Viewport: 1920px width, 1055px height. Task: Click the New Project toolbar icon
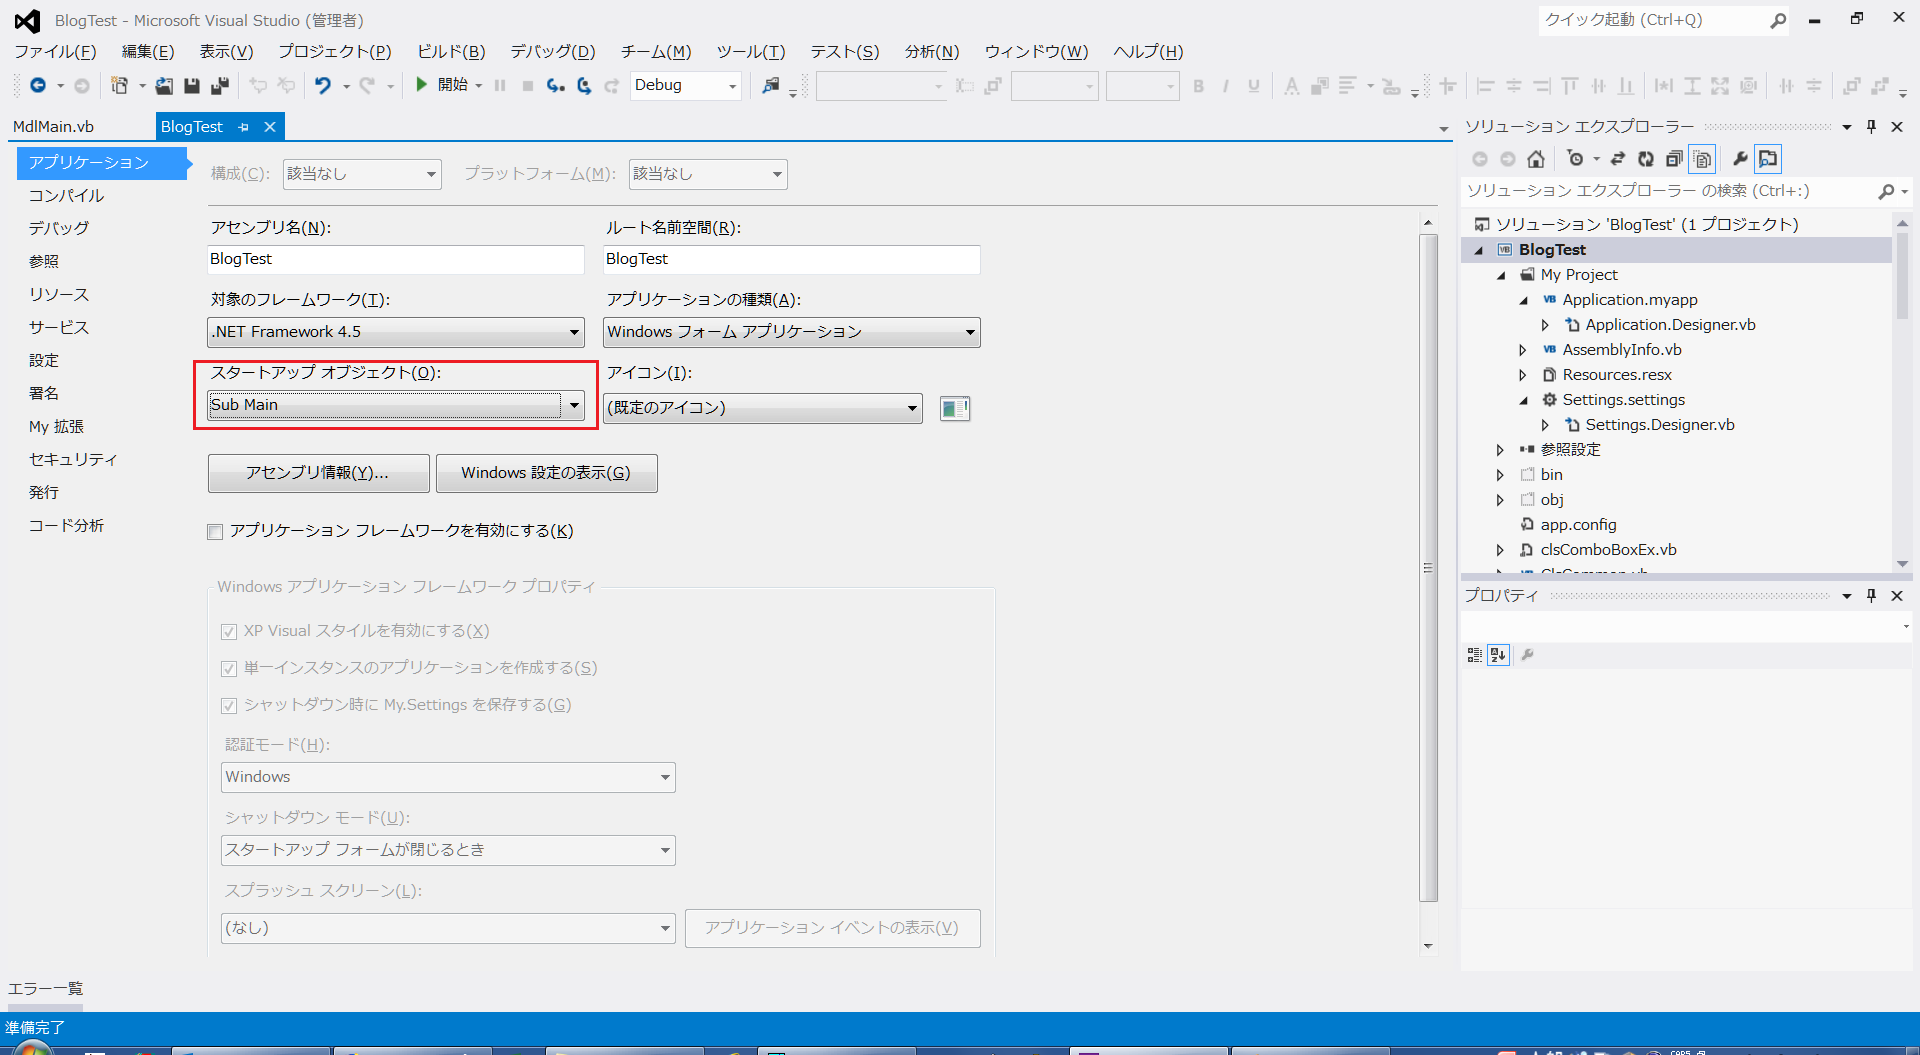pyautogui.click(x=119, y=86)
